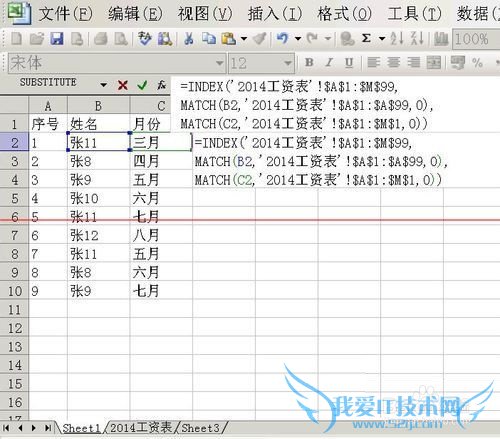Click the Open file folder icon
Viewport: 500px width, 439px height.
coord(37,39)
